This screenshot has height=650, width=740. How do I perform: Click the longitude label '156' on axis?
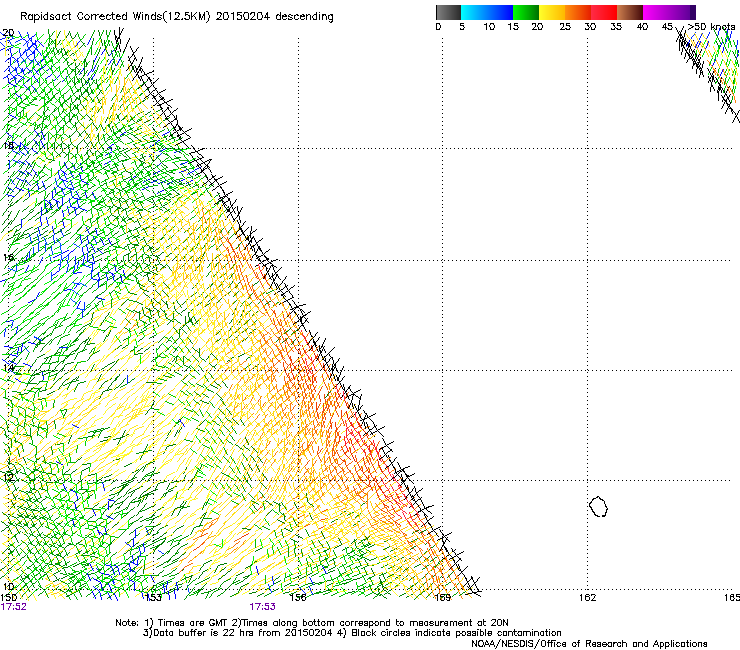pos(298,598)
